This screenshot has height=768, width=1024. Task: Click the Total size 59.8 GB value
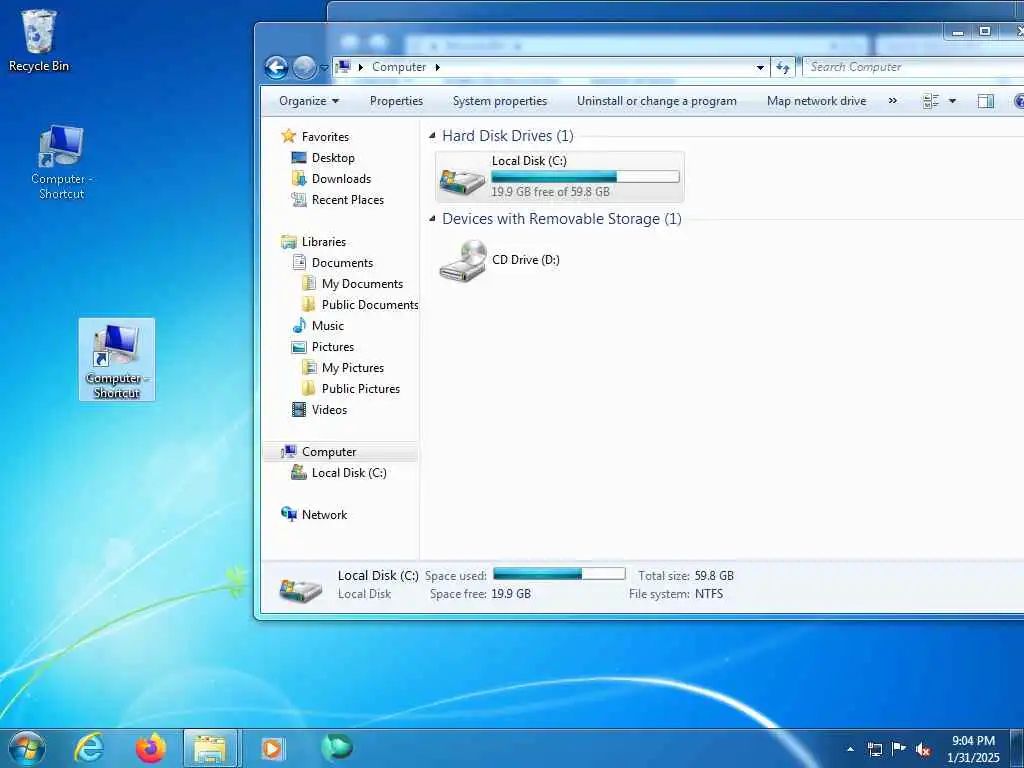(714, 576)
